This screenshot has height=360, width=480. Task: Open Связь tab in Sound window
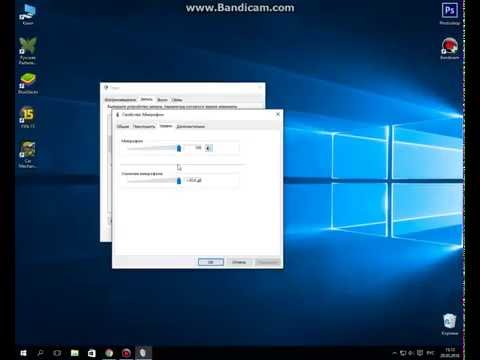click(x=177, y=100)
